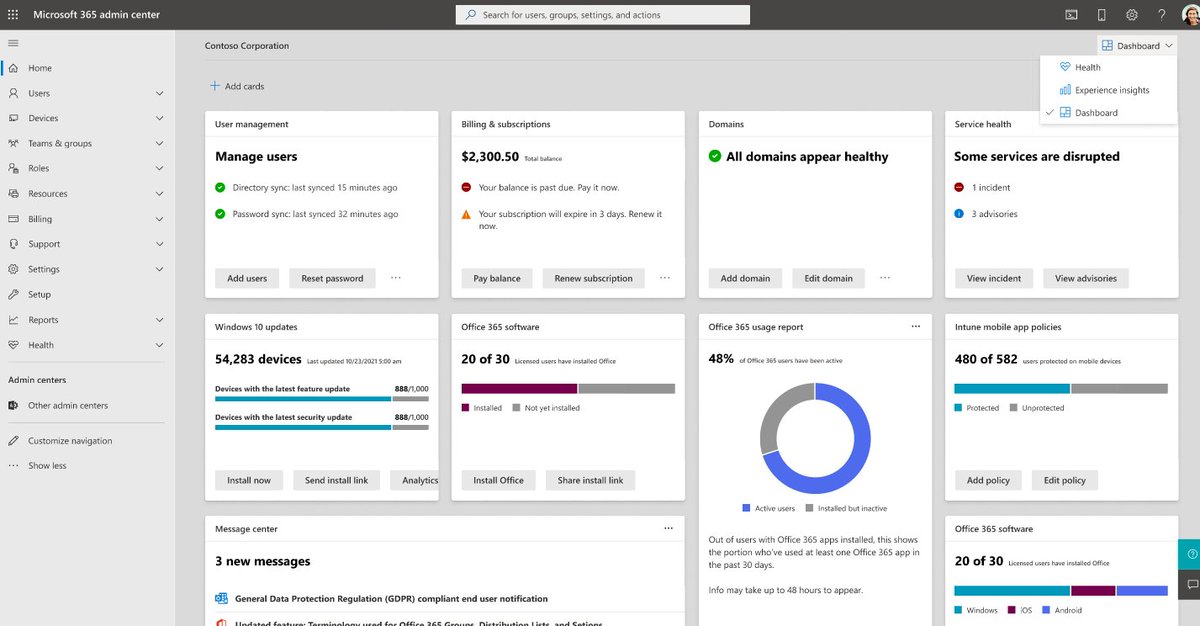Select Health from the view menu

coord(1108,67)
